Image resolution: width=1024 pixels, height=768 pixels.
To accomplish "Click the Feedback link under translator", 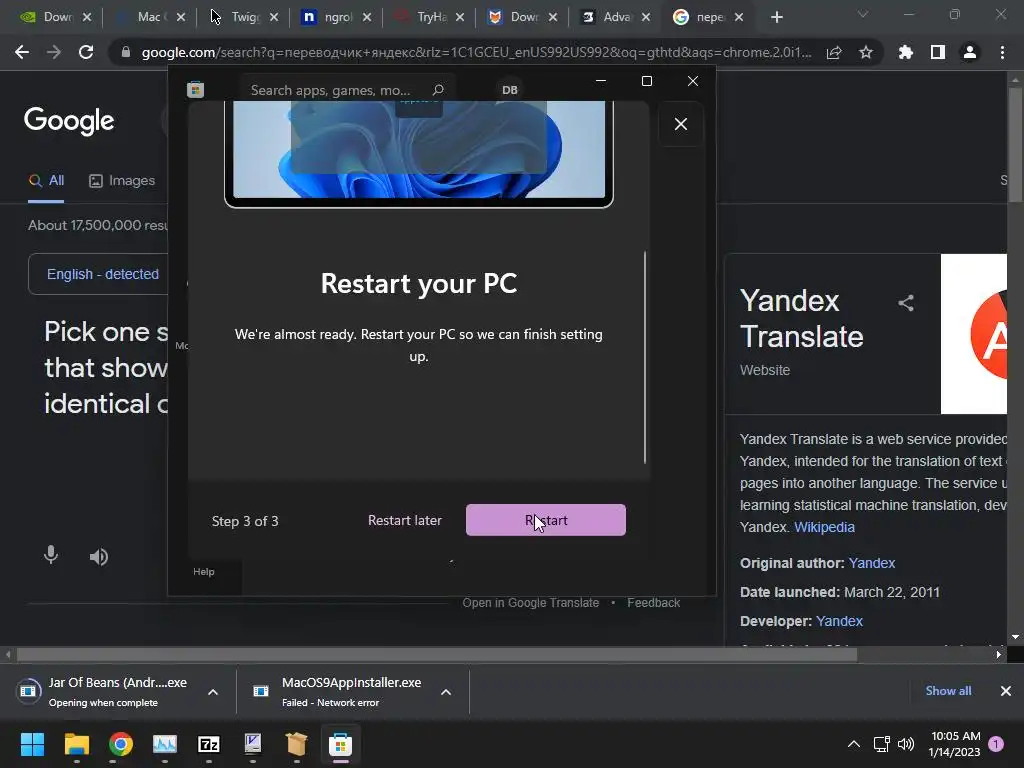I will (x=653, y=603).
